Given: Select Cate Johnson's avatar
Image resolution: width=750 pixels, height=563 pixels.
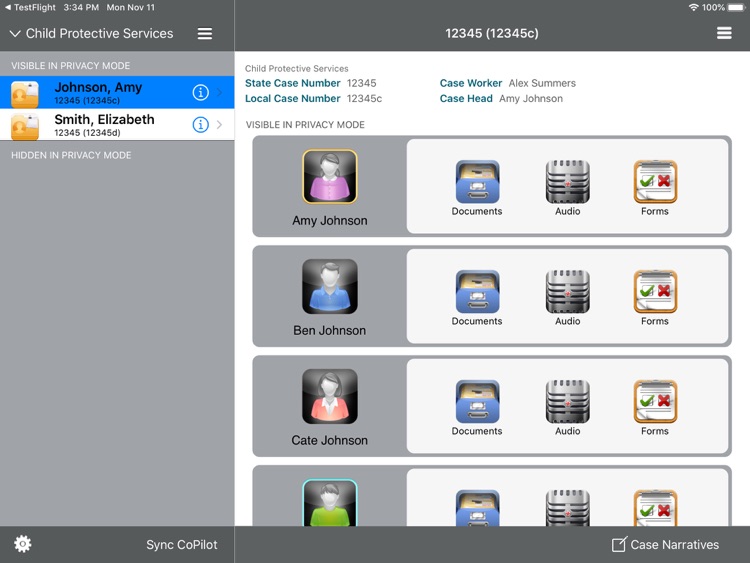Looking at the screenshot, I should pos(330,397).
